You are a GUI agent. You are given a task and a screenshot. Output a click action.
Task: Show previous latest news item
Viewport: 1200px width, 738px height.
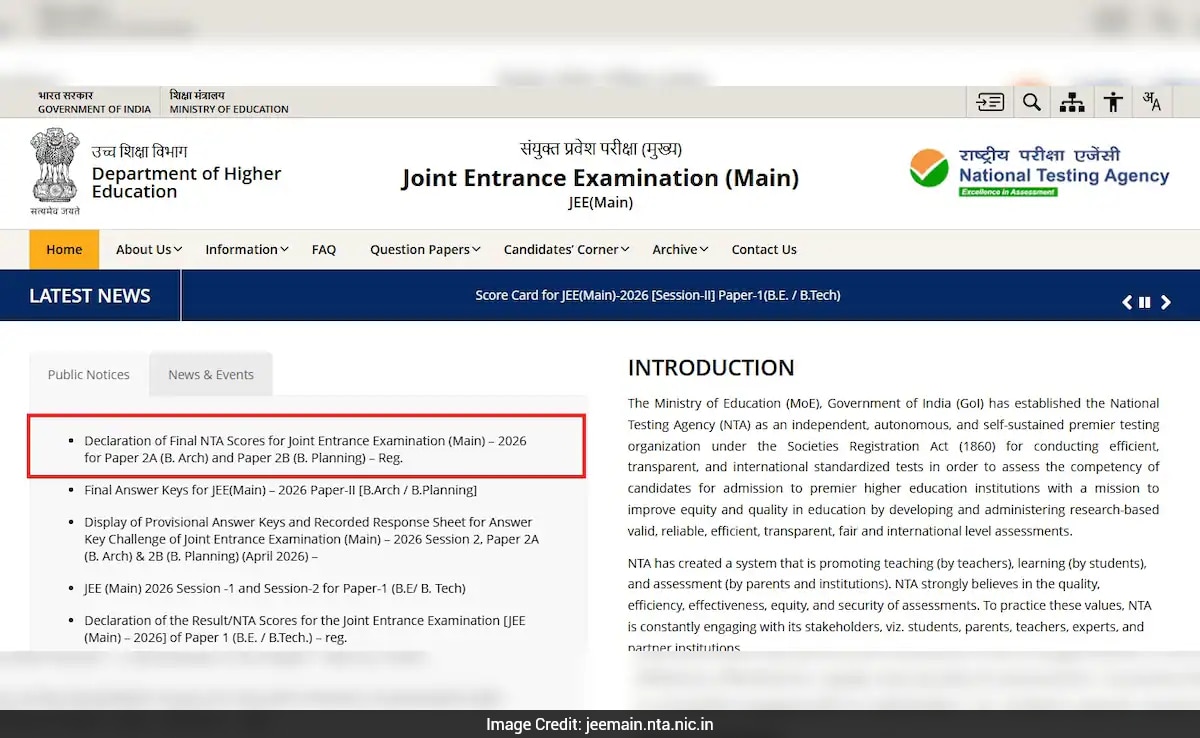pos(1127,302)
